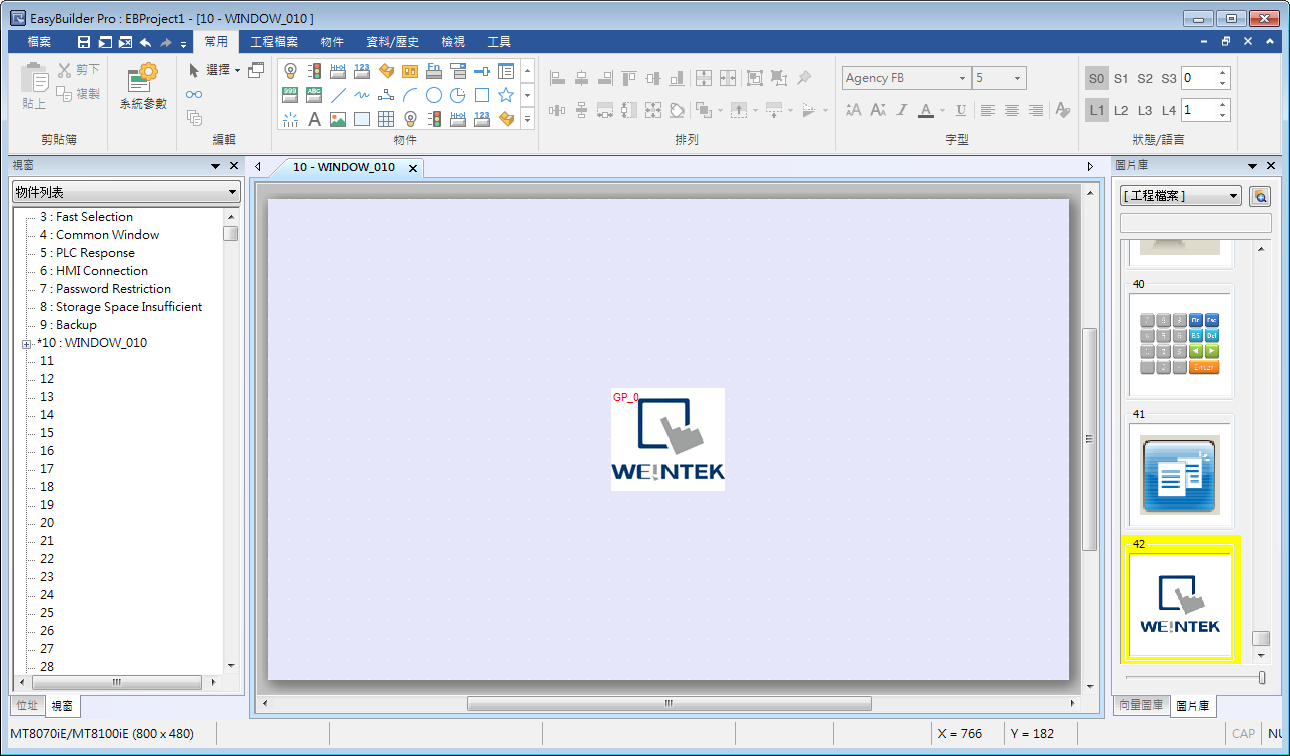Screen dimensions: 1290x756
Task: Open the 物件列表 dropdown
Action: pyautogui.click(x=126, y=192)
